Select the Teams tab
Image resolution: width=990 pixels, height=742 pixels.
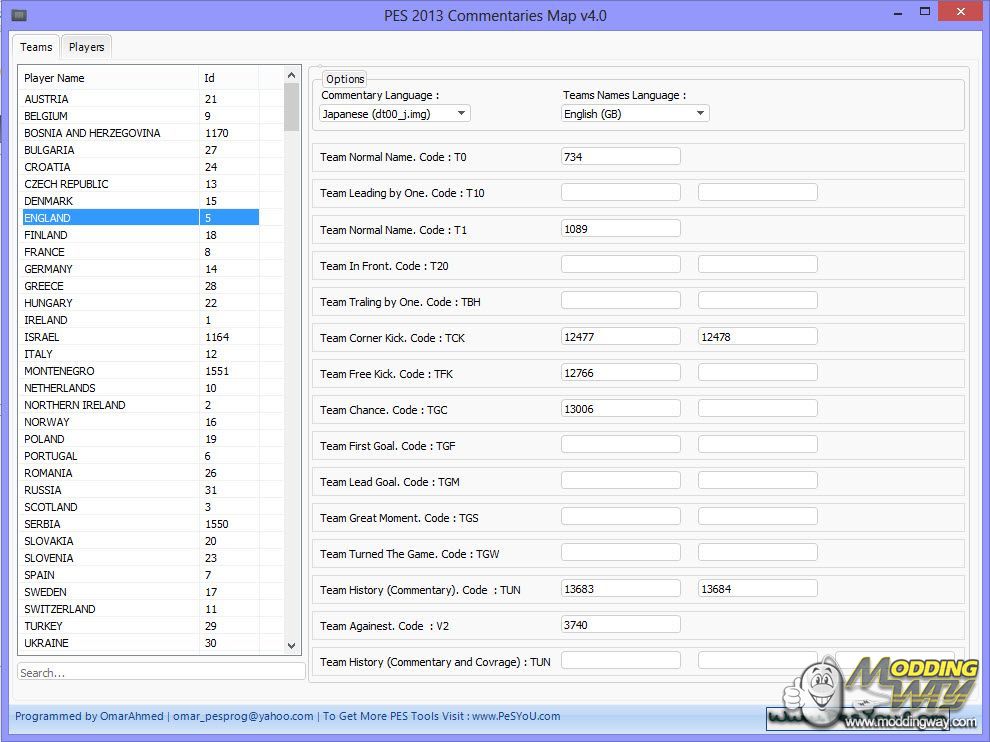pos(36,47)
